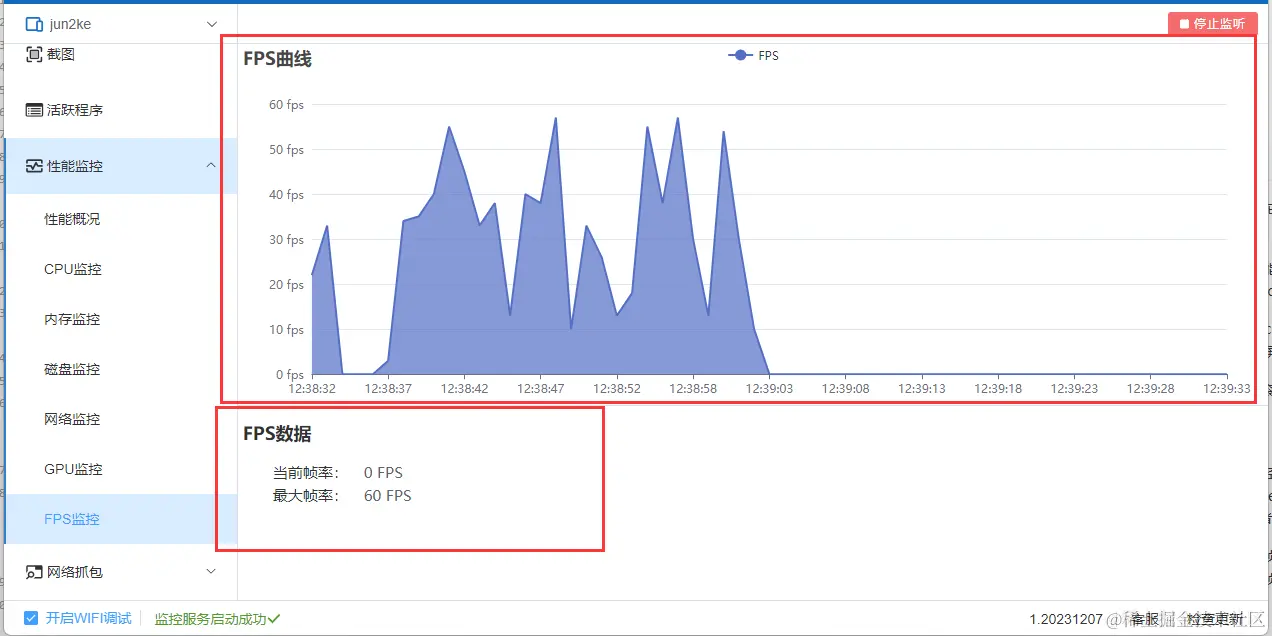
Task: Click the 性能监控 monitor icon
Action: click(x=34, y=166)
